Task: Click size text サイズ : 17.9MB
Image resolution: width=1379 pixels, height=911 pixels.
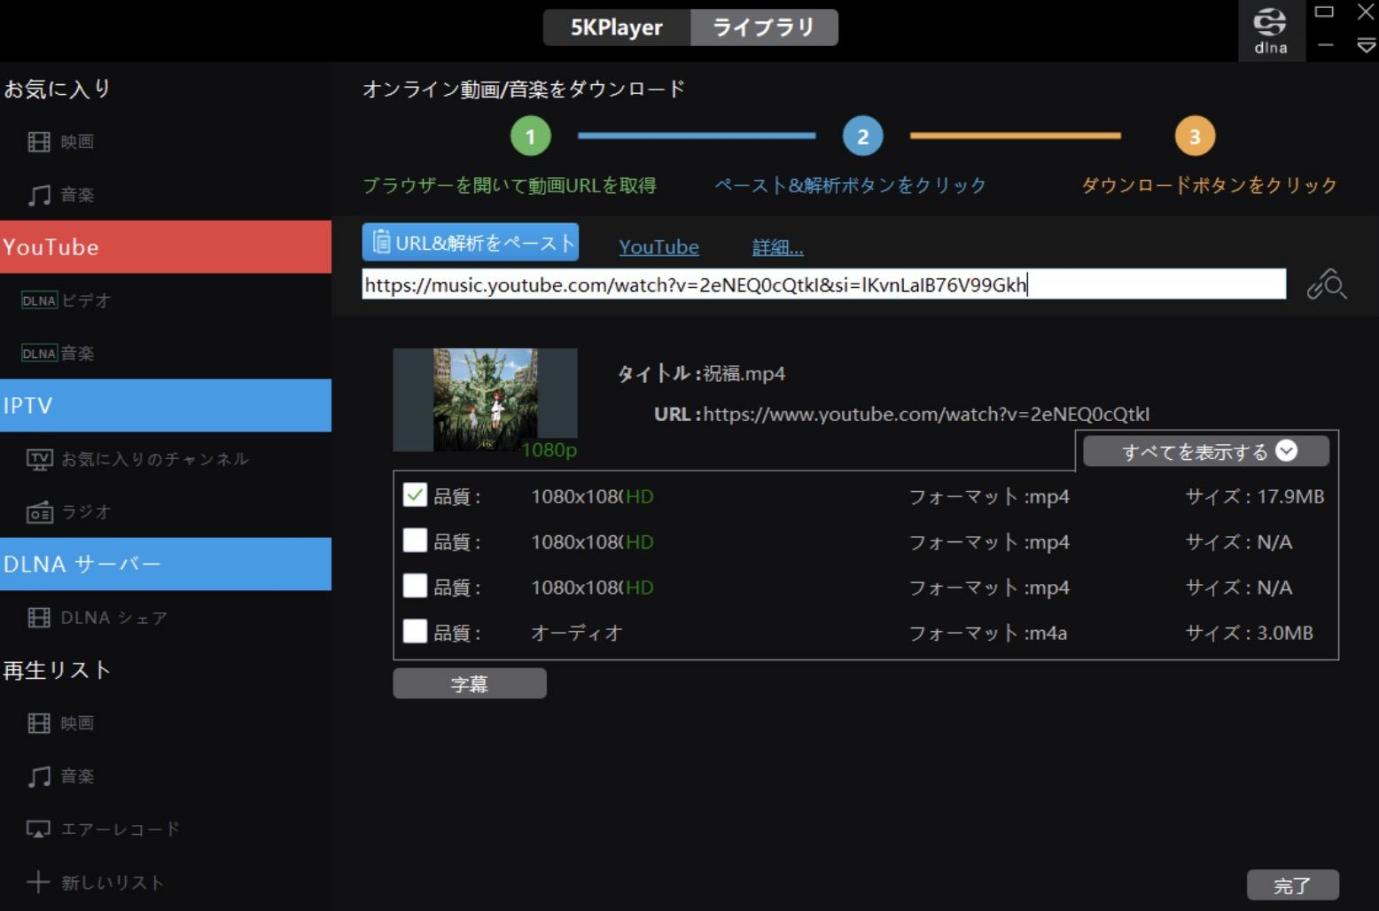Action: pos(1255,496)
